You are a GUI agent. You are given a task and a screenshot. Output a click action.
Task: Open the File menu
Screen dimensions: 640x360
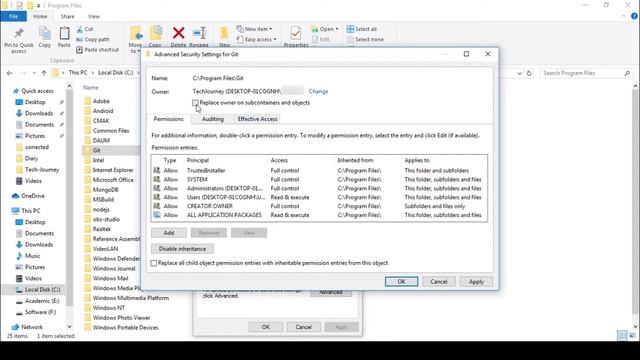pos(13,16)
